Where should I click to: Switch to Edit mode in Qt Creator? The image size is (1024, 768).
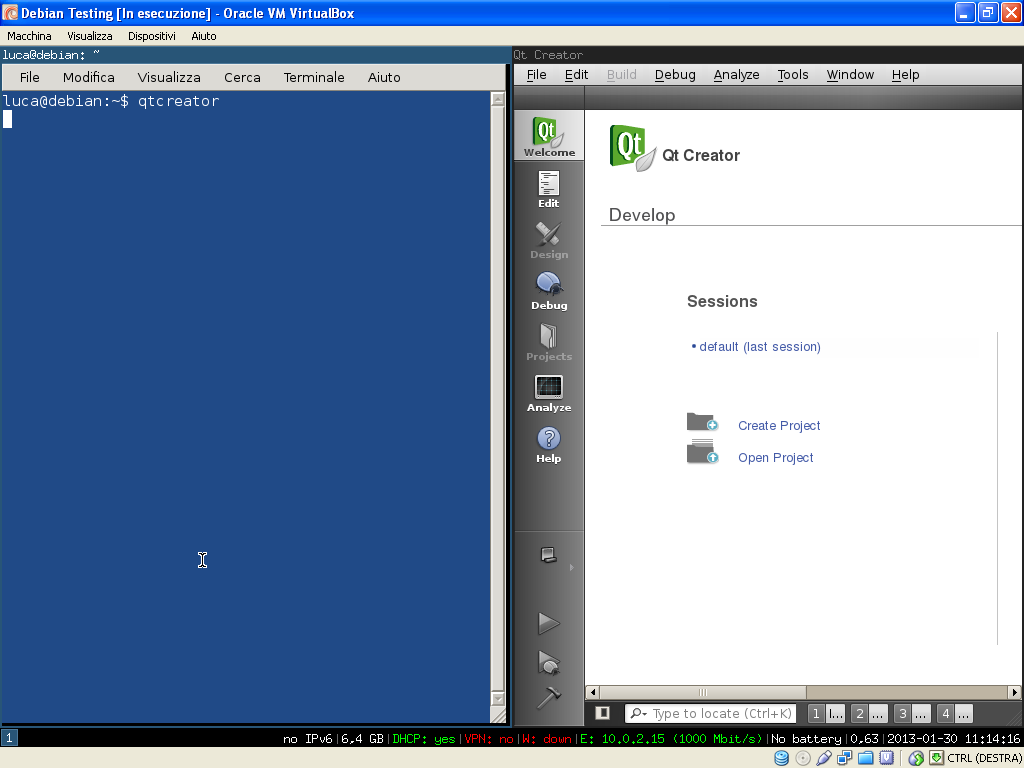click(548, 188)
